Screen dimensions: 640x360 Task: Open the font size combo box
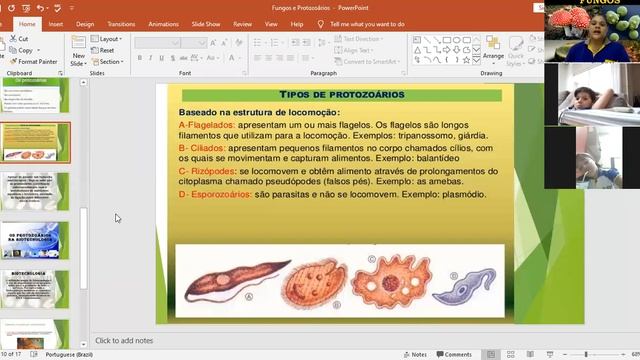click(194, 42)
